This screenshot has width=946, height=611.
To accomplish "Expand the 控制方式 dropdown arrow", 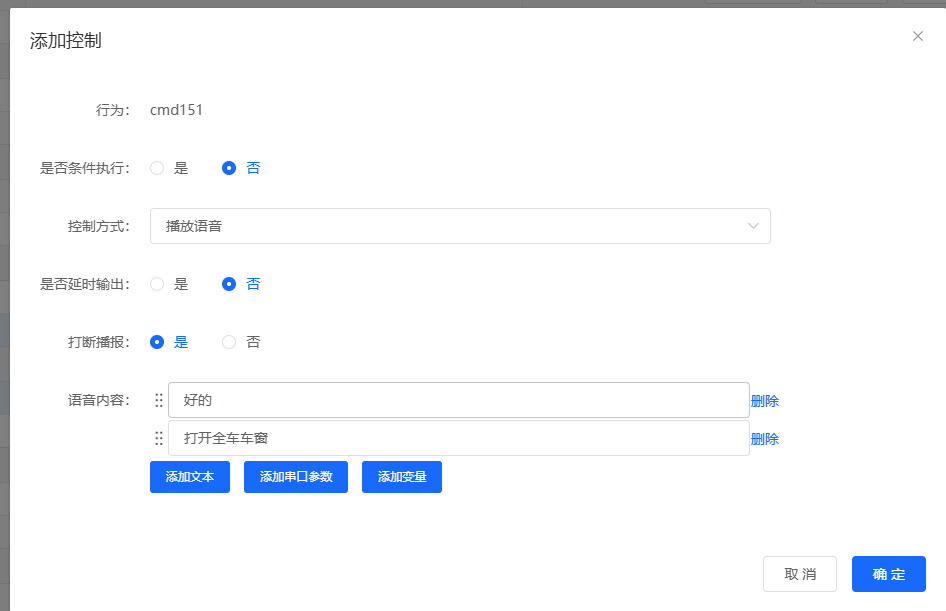I will pyautogui.click(x=753, y=226).
